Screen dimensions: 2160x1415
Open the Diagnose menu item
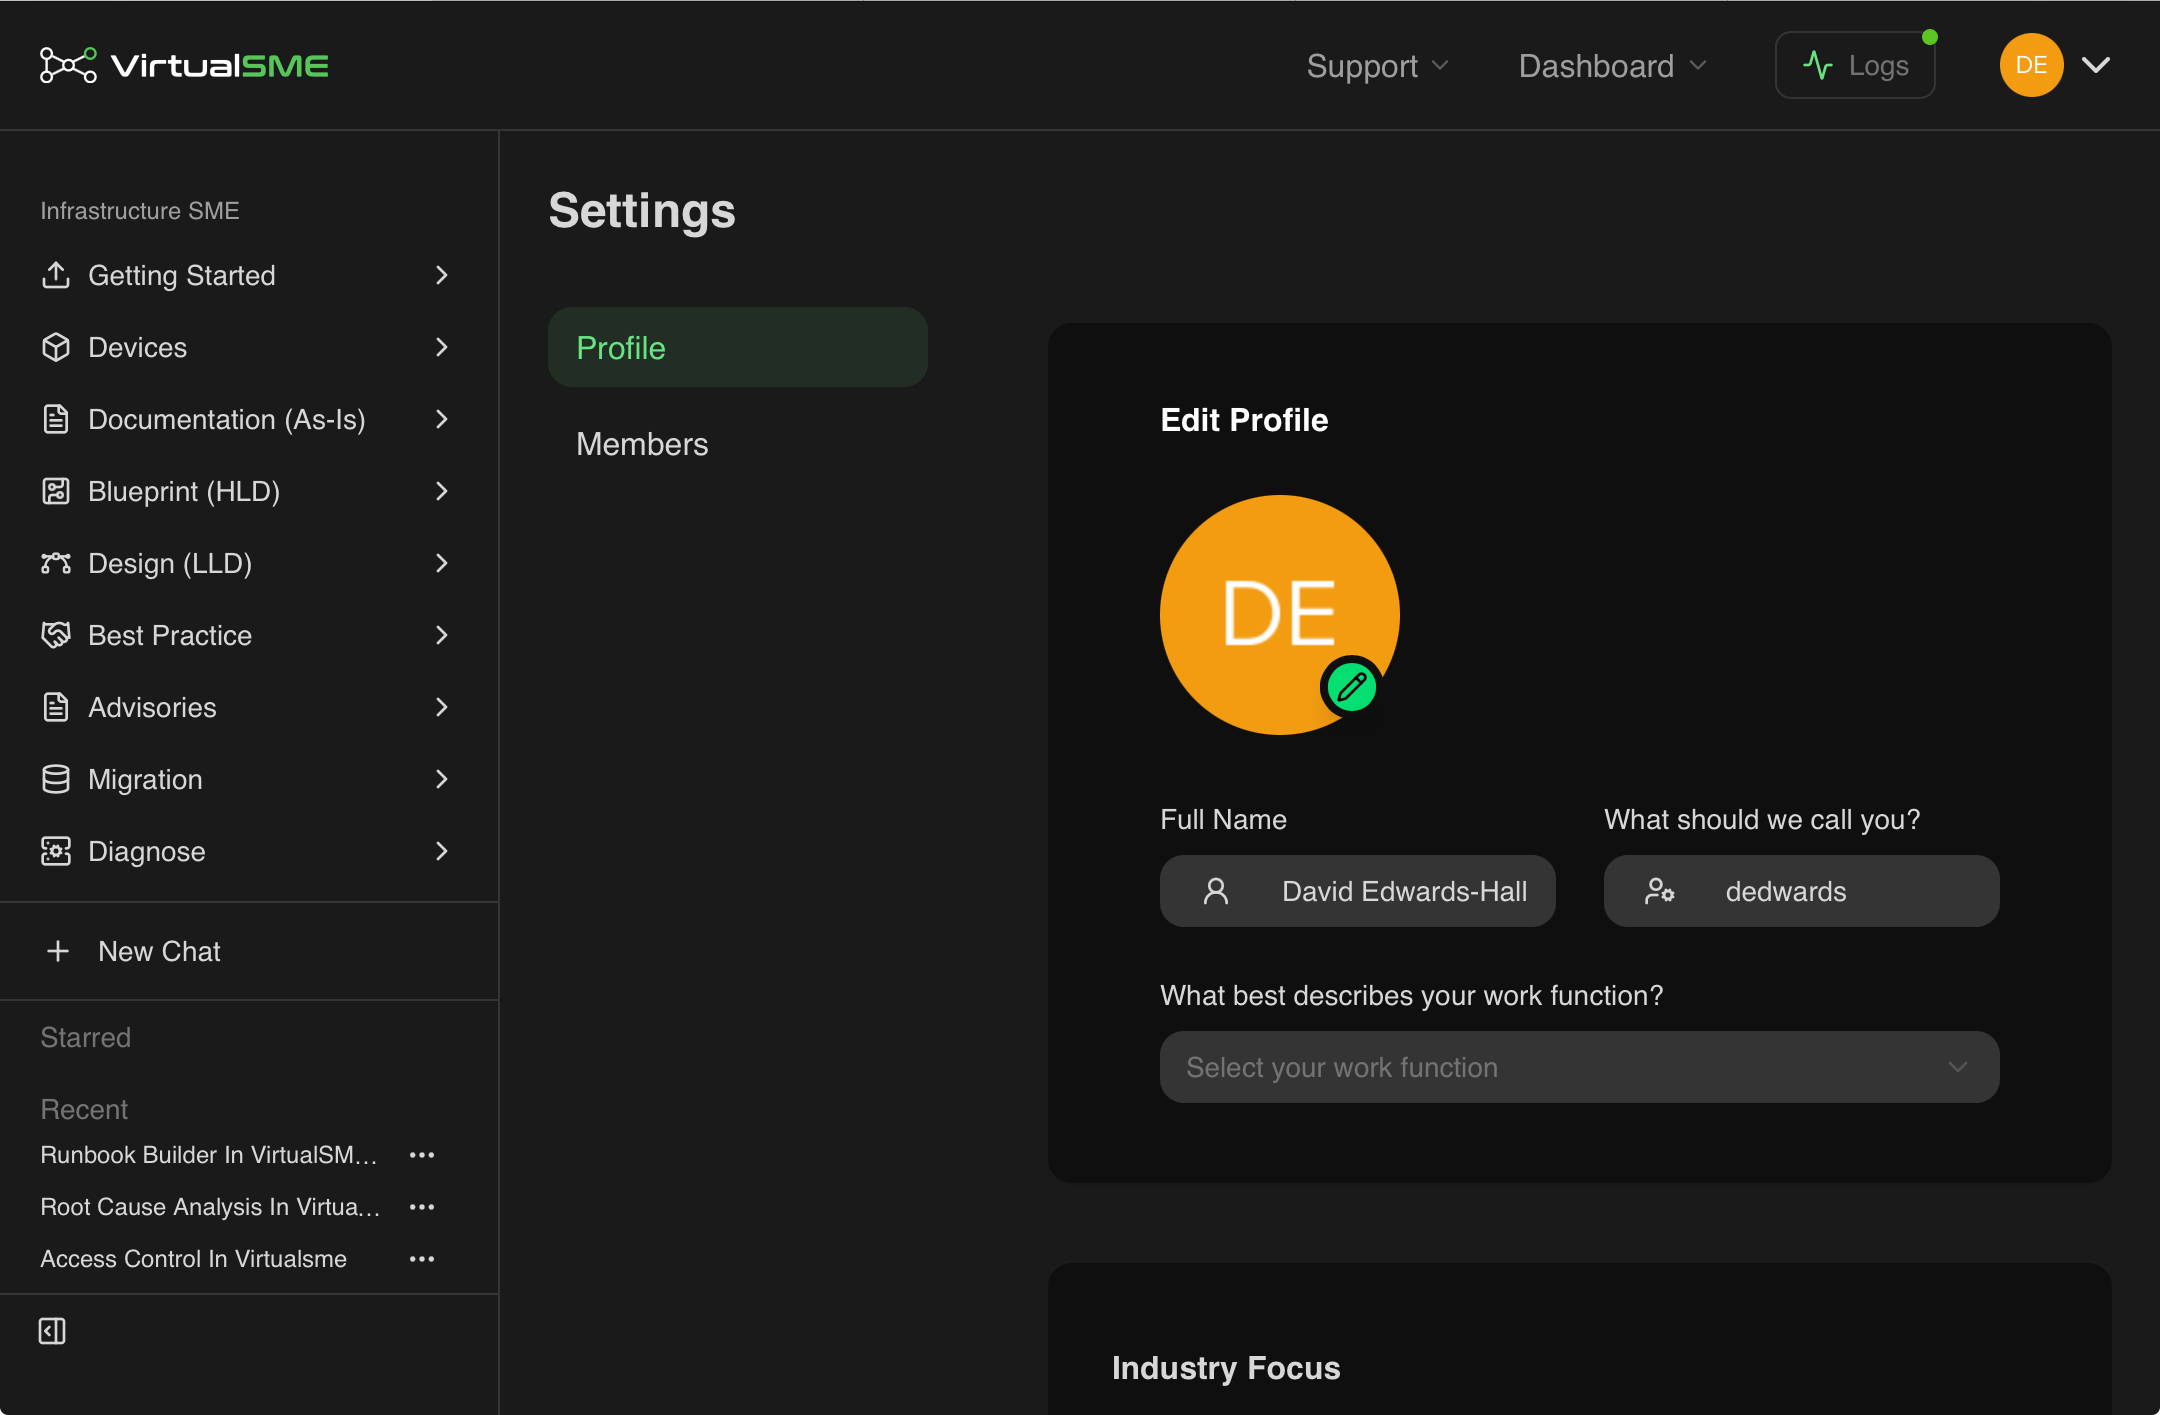(x=248, y=851)
